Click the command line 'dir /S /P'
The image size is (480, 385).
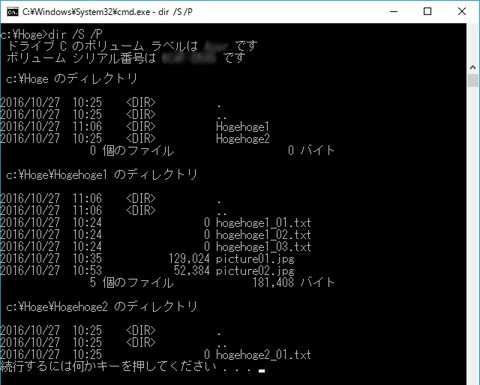point(75,34)
